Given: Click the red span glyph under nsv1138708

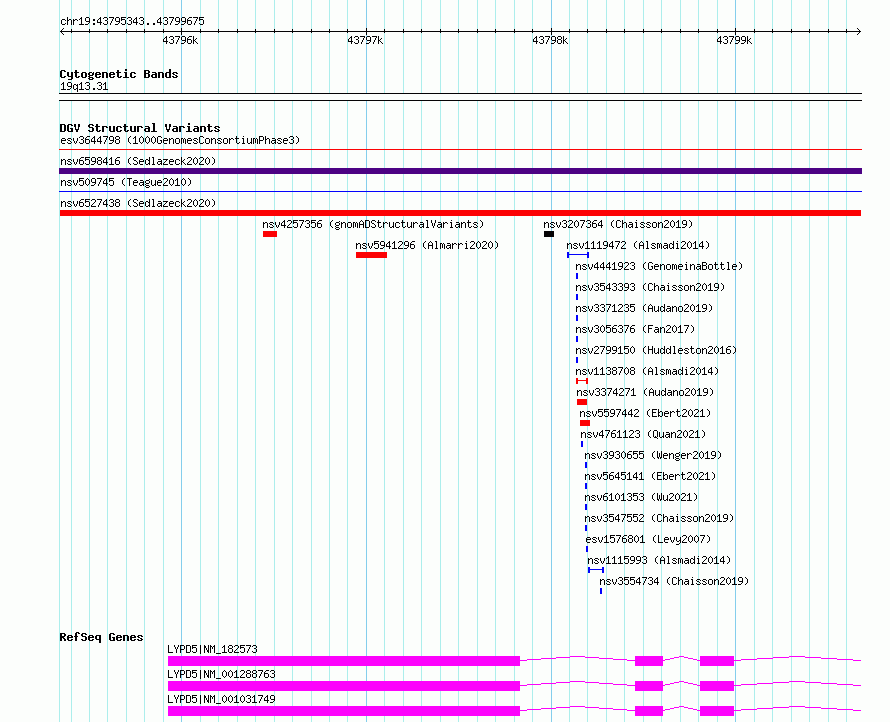Looking at the screenshot, I should pos(582,381).
